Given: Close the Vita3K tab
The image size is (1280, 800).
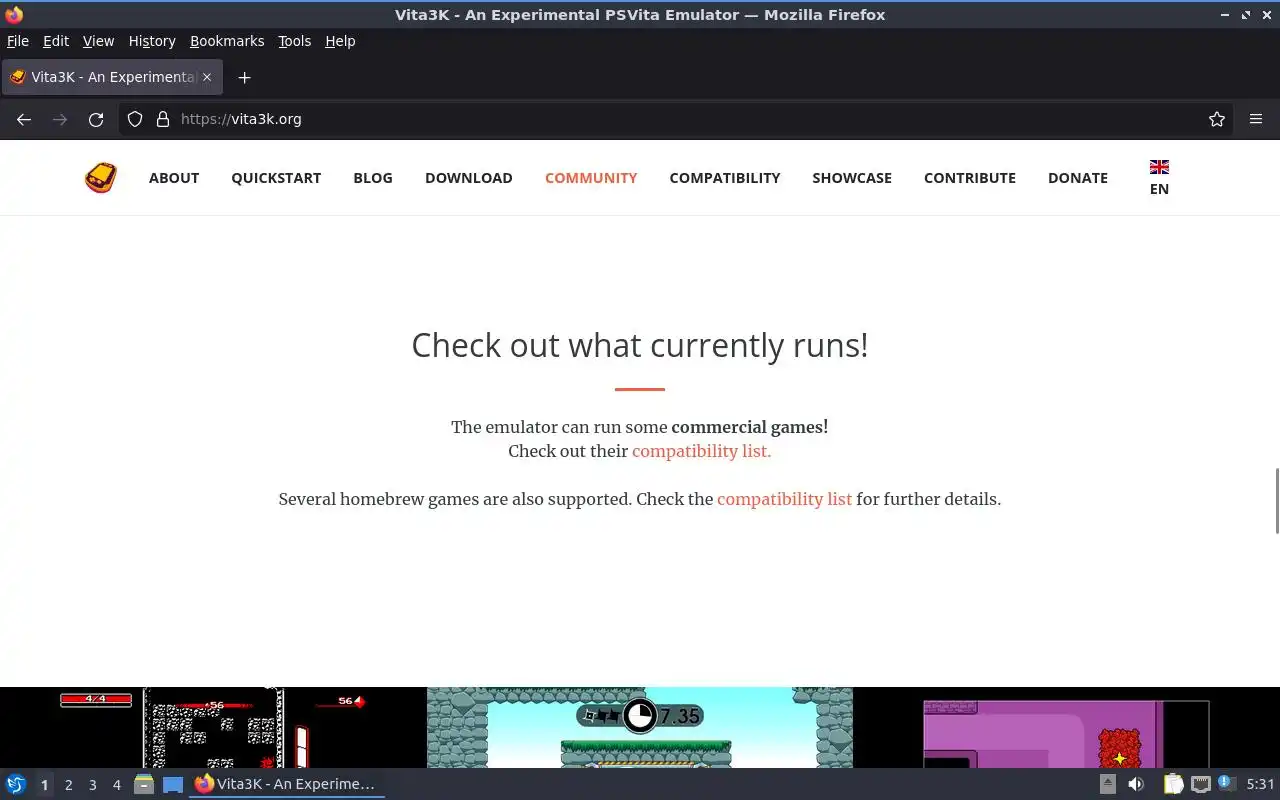Looking at the screenshot, I should 207,77.
